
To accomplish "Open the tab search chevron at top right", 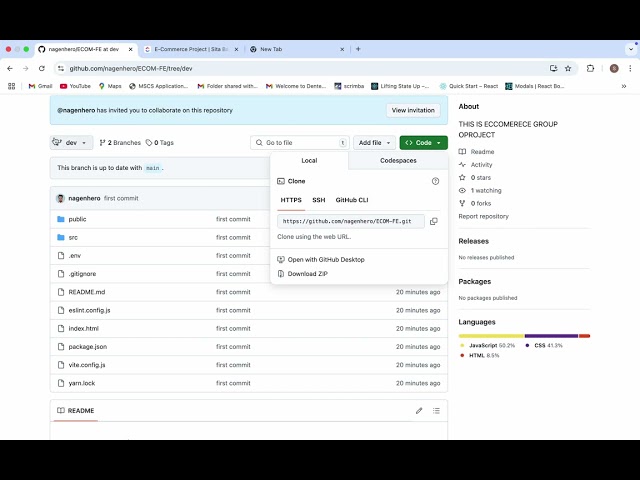I will click(x=631, y=49).
